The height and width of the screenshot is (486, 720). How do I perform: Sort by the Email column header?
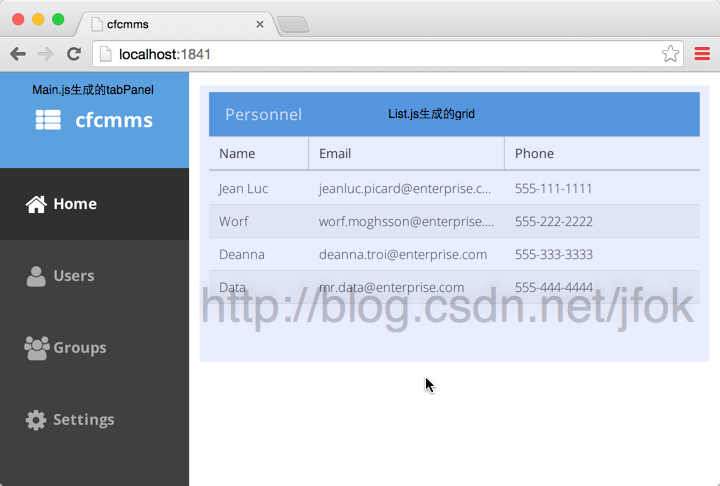[406, 153]
